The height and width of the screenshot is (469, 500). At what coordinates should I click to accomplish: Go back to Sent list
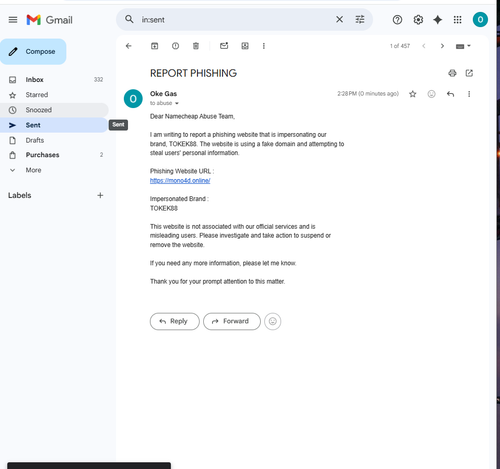pyautogui.click(x=129, y=46)
